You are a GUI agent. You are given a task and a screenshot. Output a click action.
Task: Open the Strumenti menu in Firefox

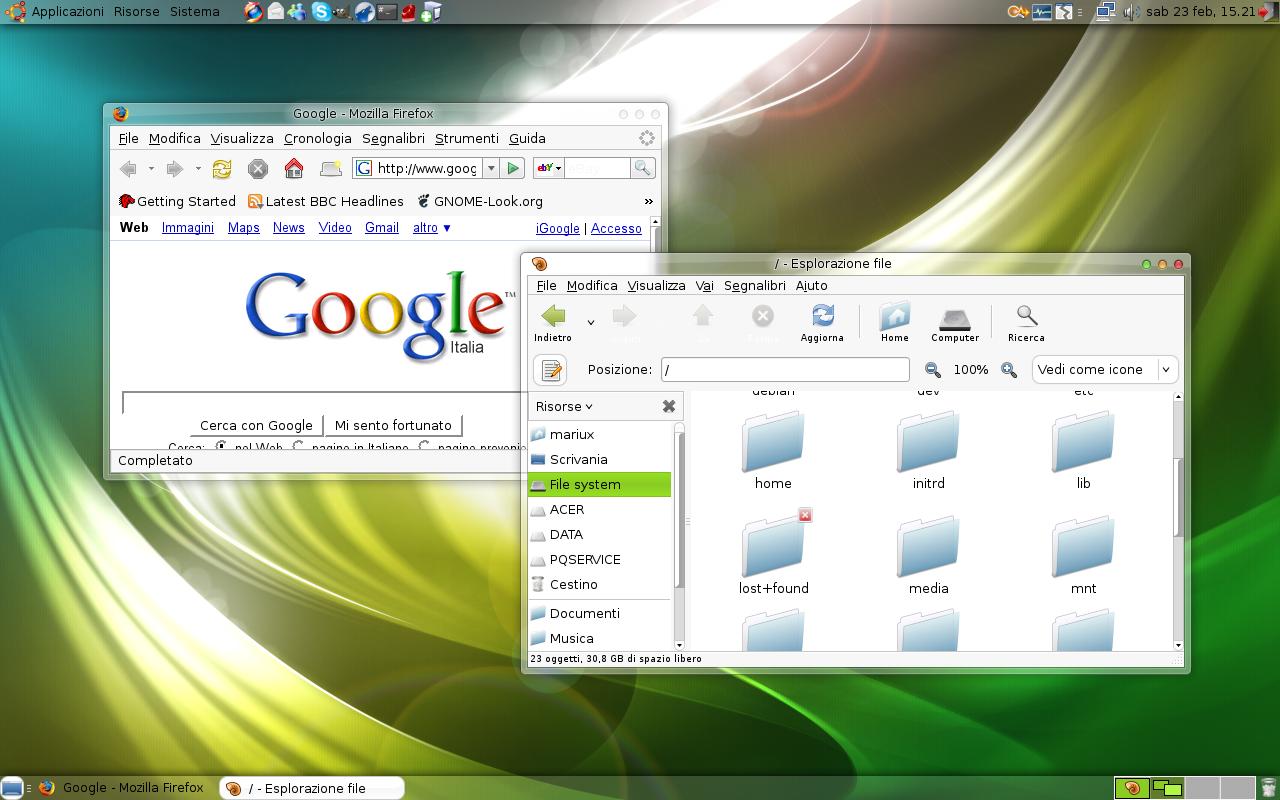[466, 138]
